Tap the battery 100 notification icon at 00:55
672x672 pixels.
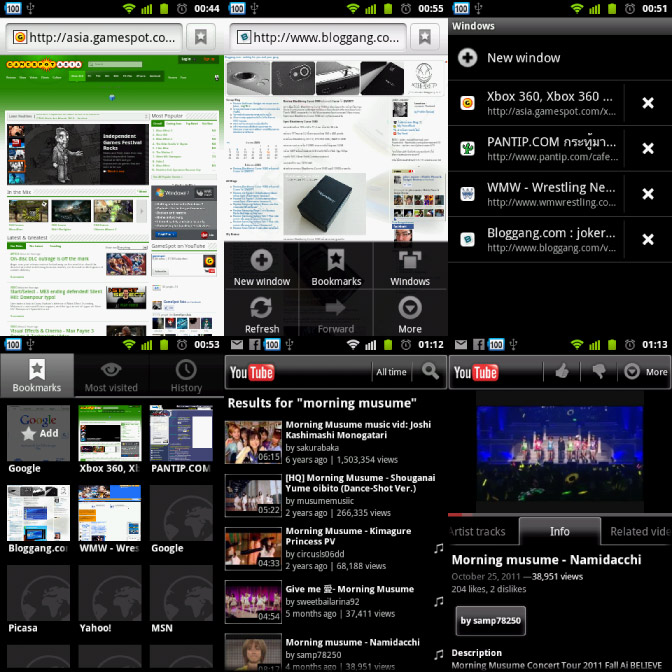click(x=237, y=8)
